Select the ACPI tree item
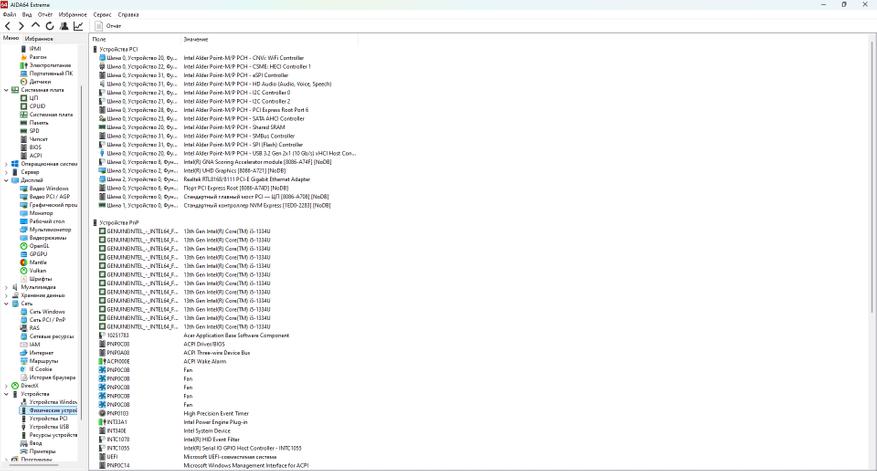877x471 pixels. tap(36, 156)
